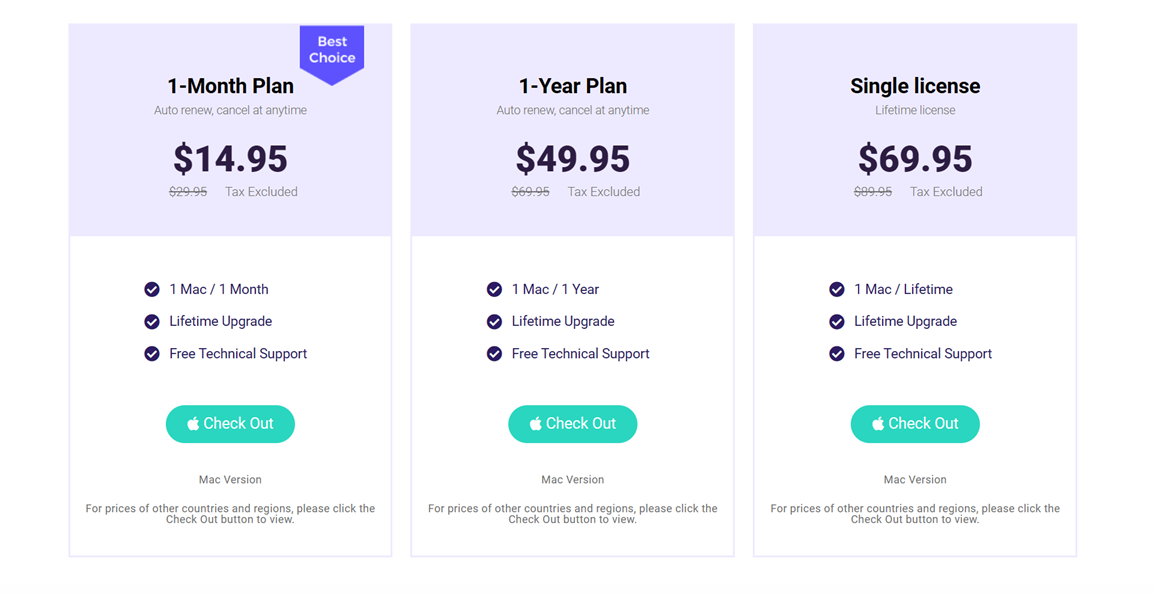Click checkmark icon beside 1 Mac / 1 Month
The width and height of the screenshot is (1156, 594).
click(x=152, y=289)
